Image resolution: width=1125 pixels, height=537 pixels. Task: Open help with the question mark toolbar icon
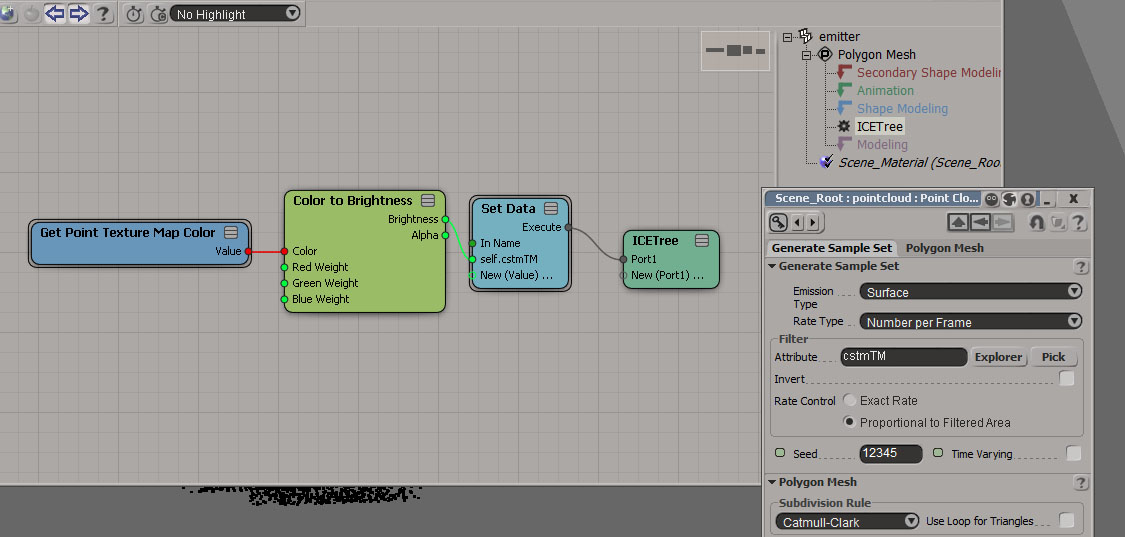102,14
